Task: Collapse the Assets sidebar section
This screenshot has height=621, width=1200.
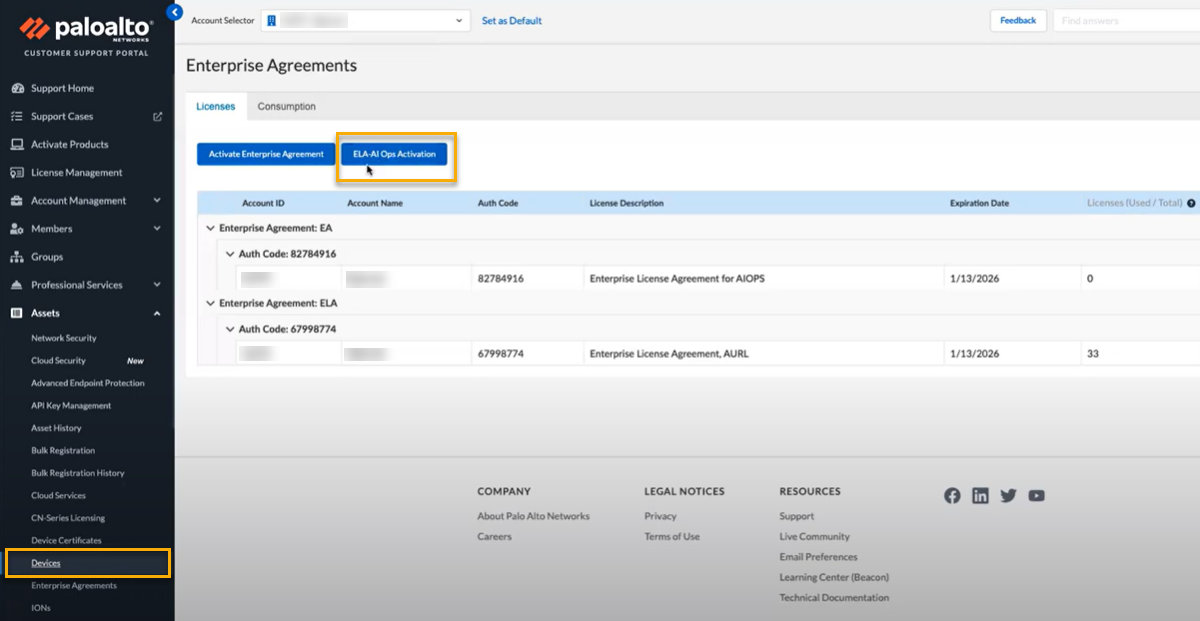Action: click(157, 313)
